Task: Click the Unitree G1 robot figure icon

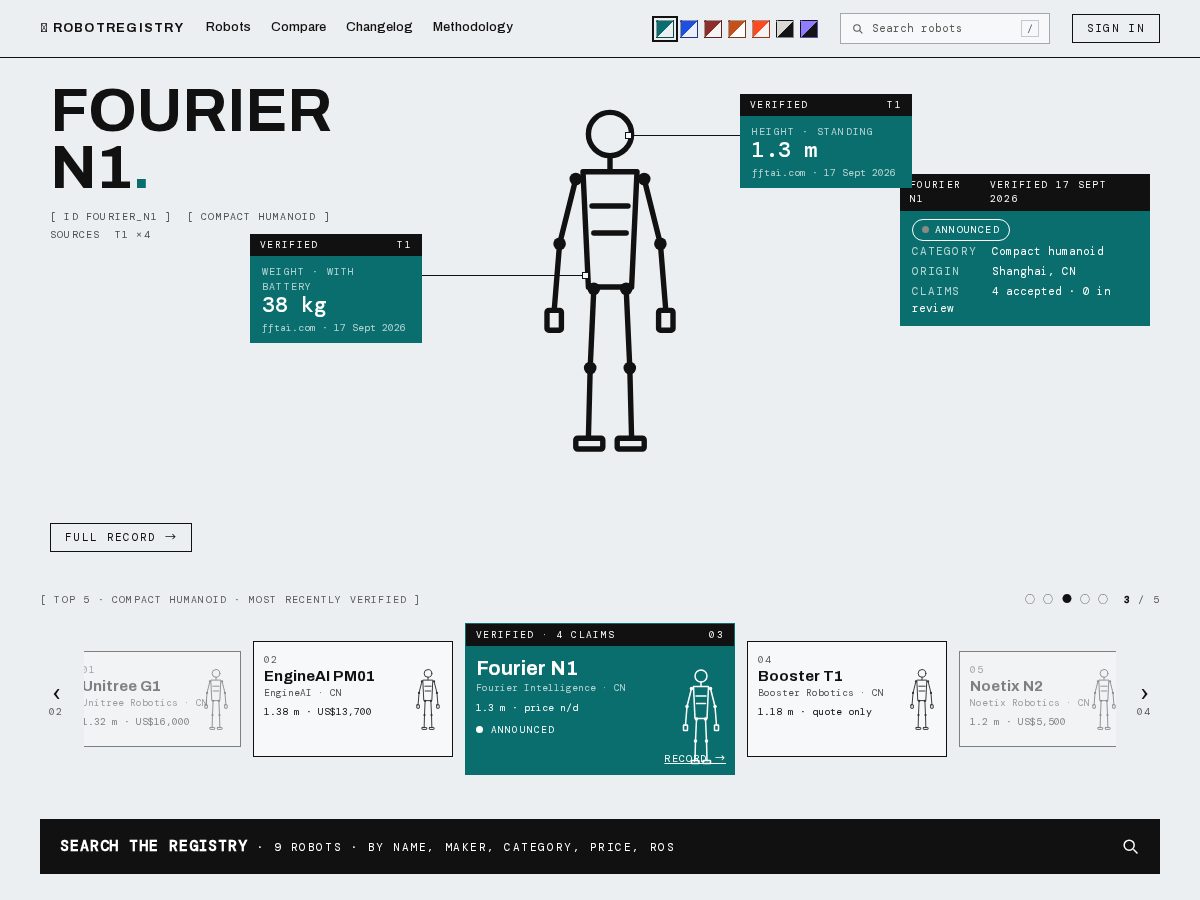Action: coord(216,699)
